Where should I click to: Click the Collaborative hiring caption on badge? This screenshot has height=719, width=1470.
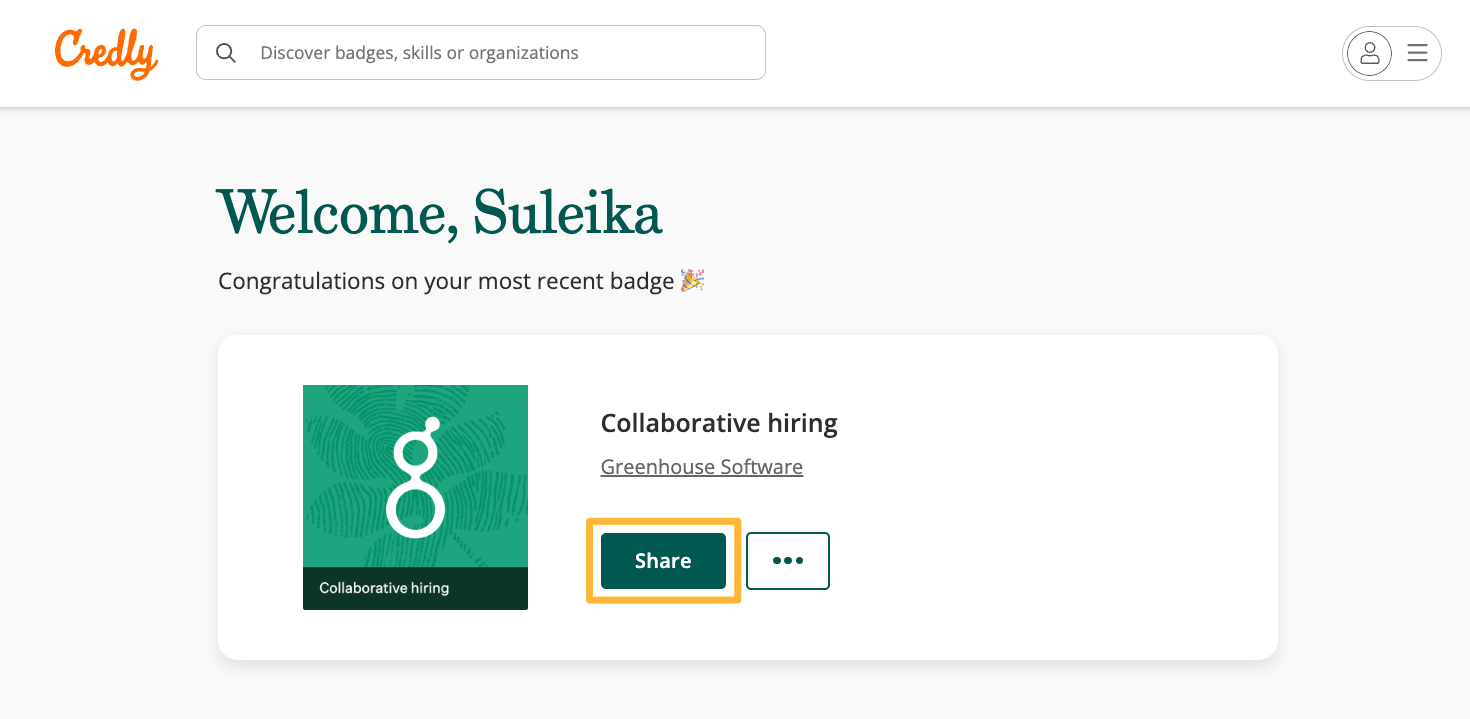pyautogui.click(x=384, y=588)
